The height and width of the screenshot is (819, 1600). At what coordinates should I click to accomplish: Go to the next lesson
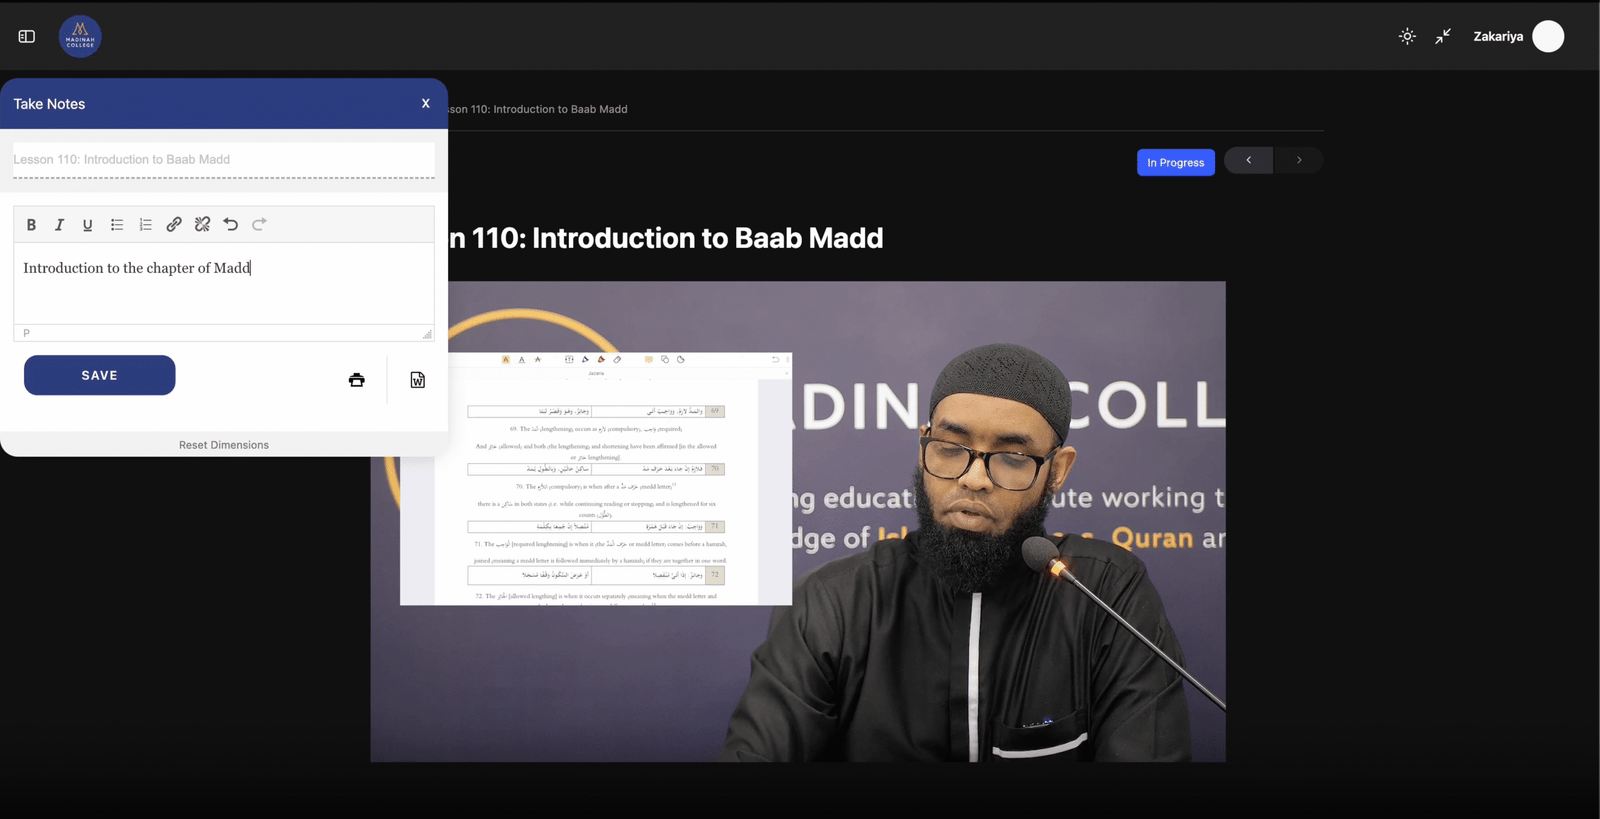pyautogui.click(x=1299, y=161)
